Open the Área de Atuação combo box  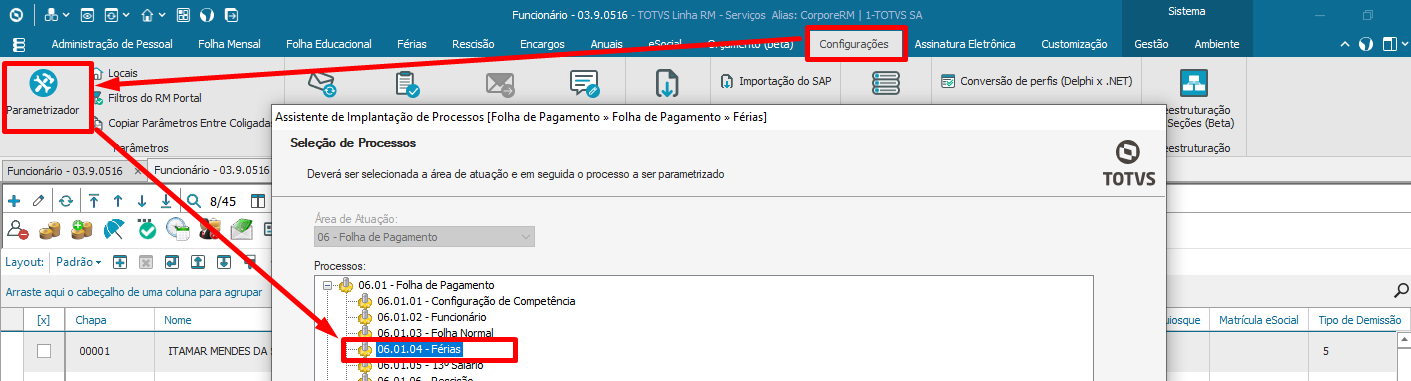425,237
